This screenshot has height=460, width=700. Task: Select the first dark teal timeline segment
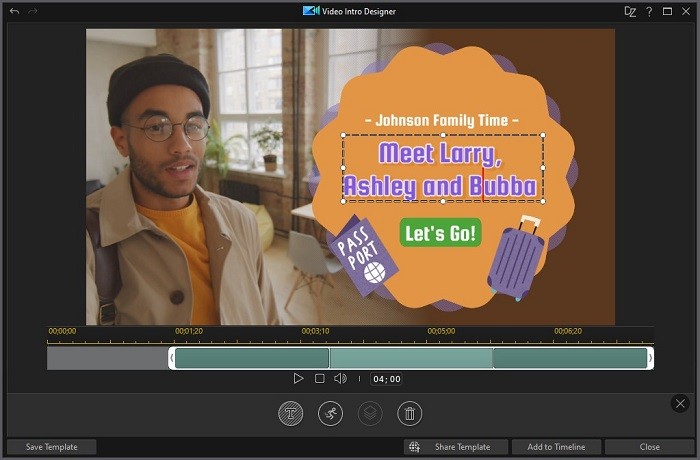point(252,358)
